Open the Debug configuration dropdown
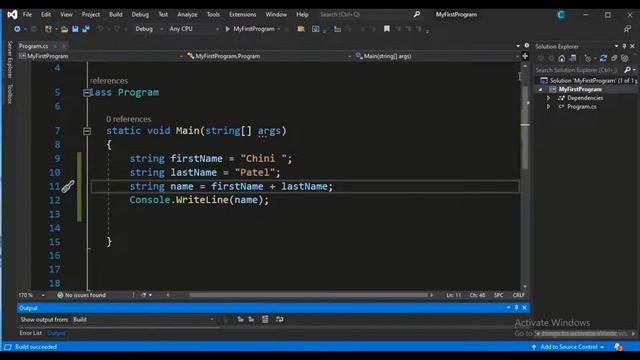The image size is (640, 360). click(149, 29)
